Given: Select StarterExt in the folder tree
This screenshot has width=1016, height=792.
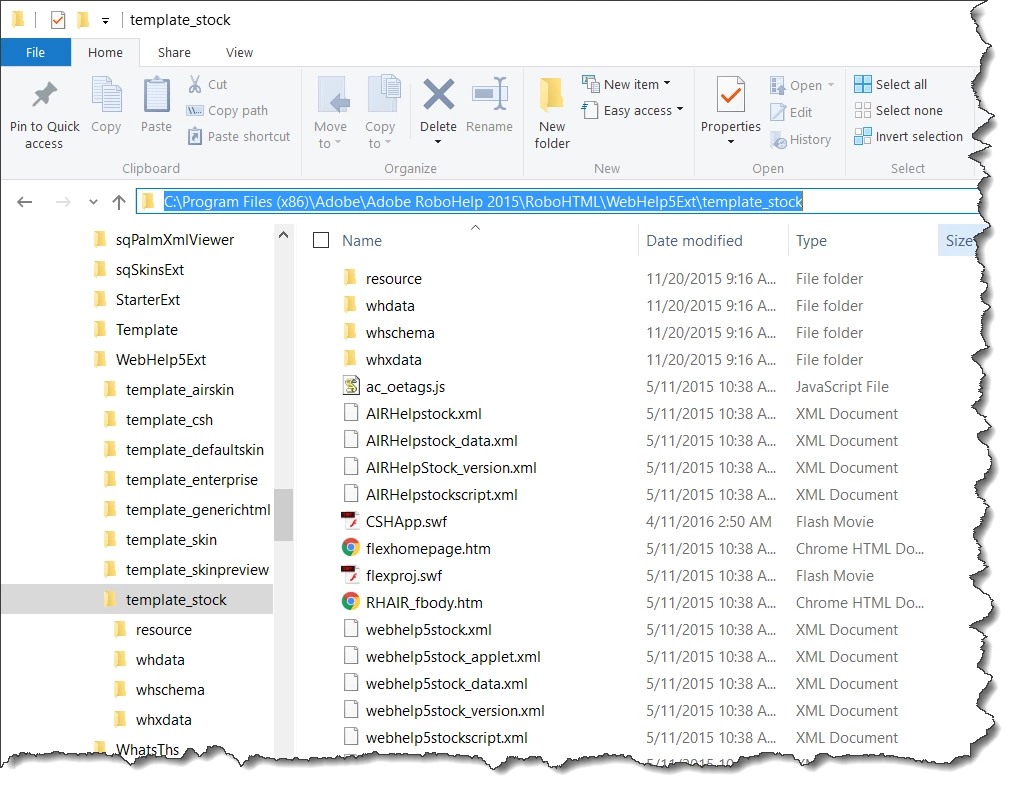Looking at the screenshot, I should coord(148,300).
